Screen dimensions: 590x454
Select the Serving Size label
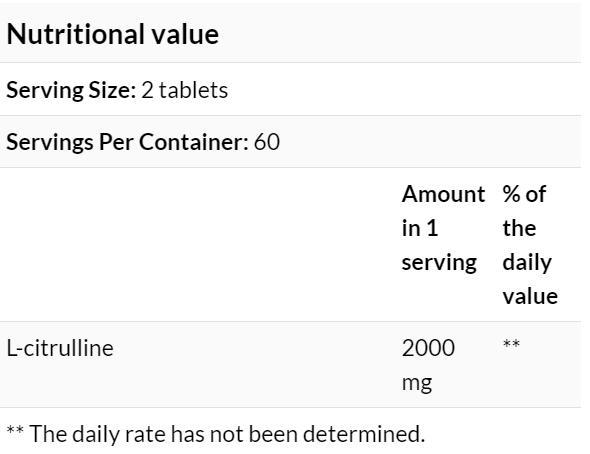tap(71, 90)
